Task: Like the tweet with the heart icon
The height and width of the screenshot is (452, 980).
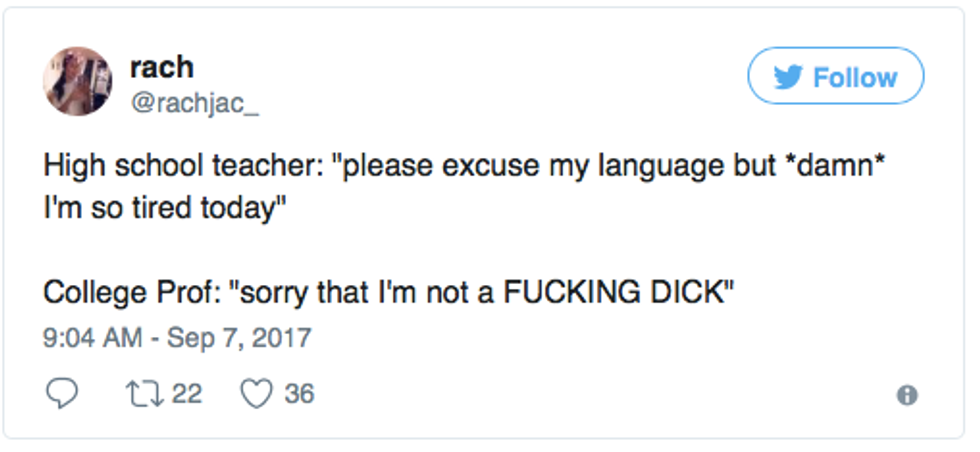Action: [x=256, y=394]
